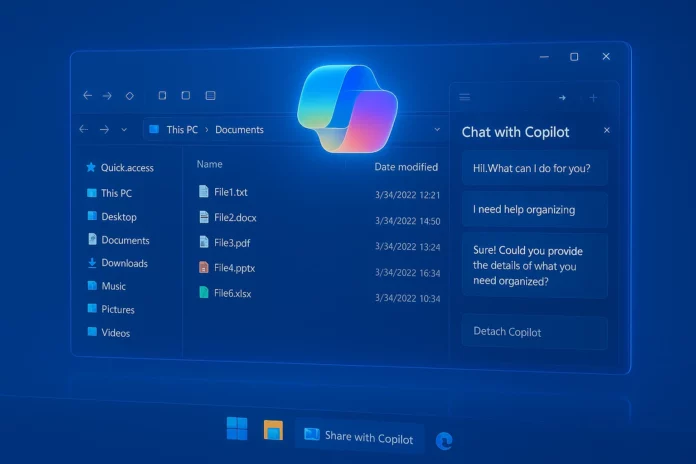The image size is (696, 464).
Task: Click Share with Copilot on the taskbar
Action: (359, 436)
